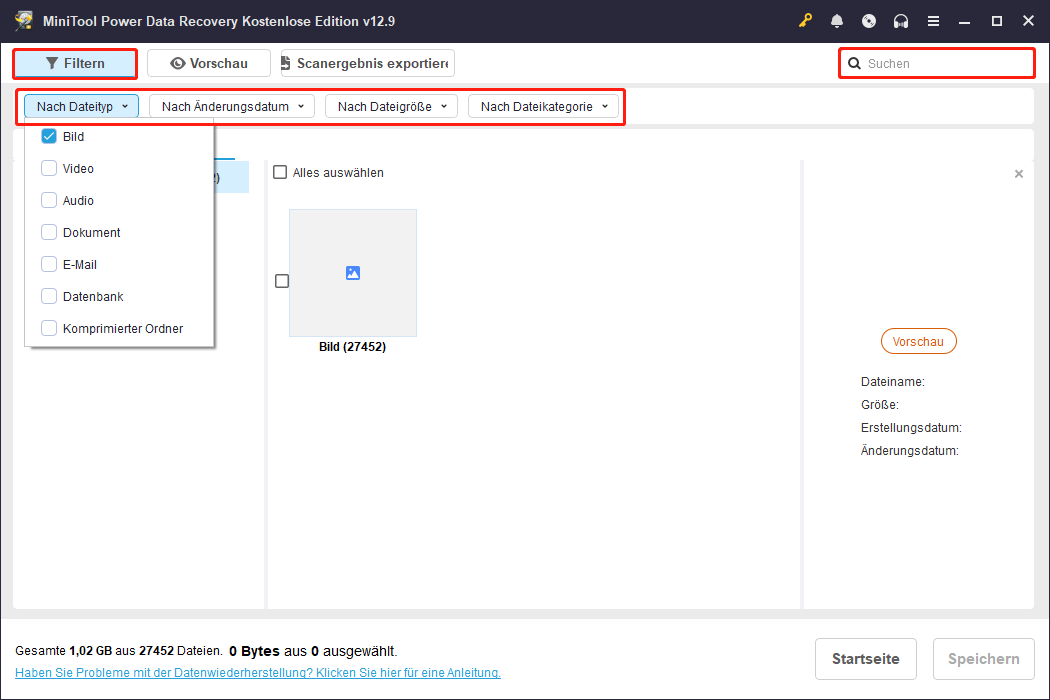Minimize the MiniTool window
The height and width of the screenshot is (700, 1050).
click(x=964, y=21)
